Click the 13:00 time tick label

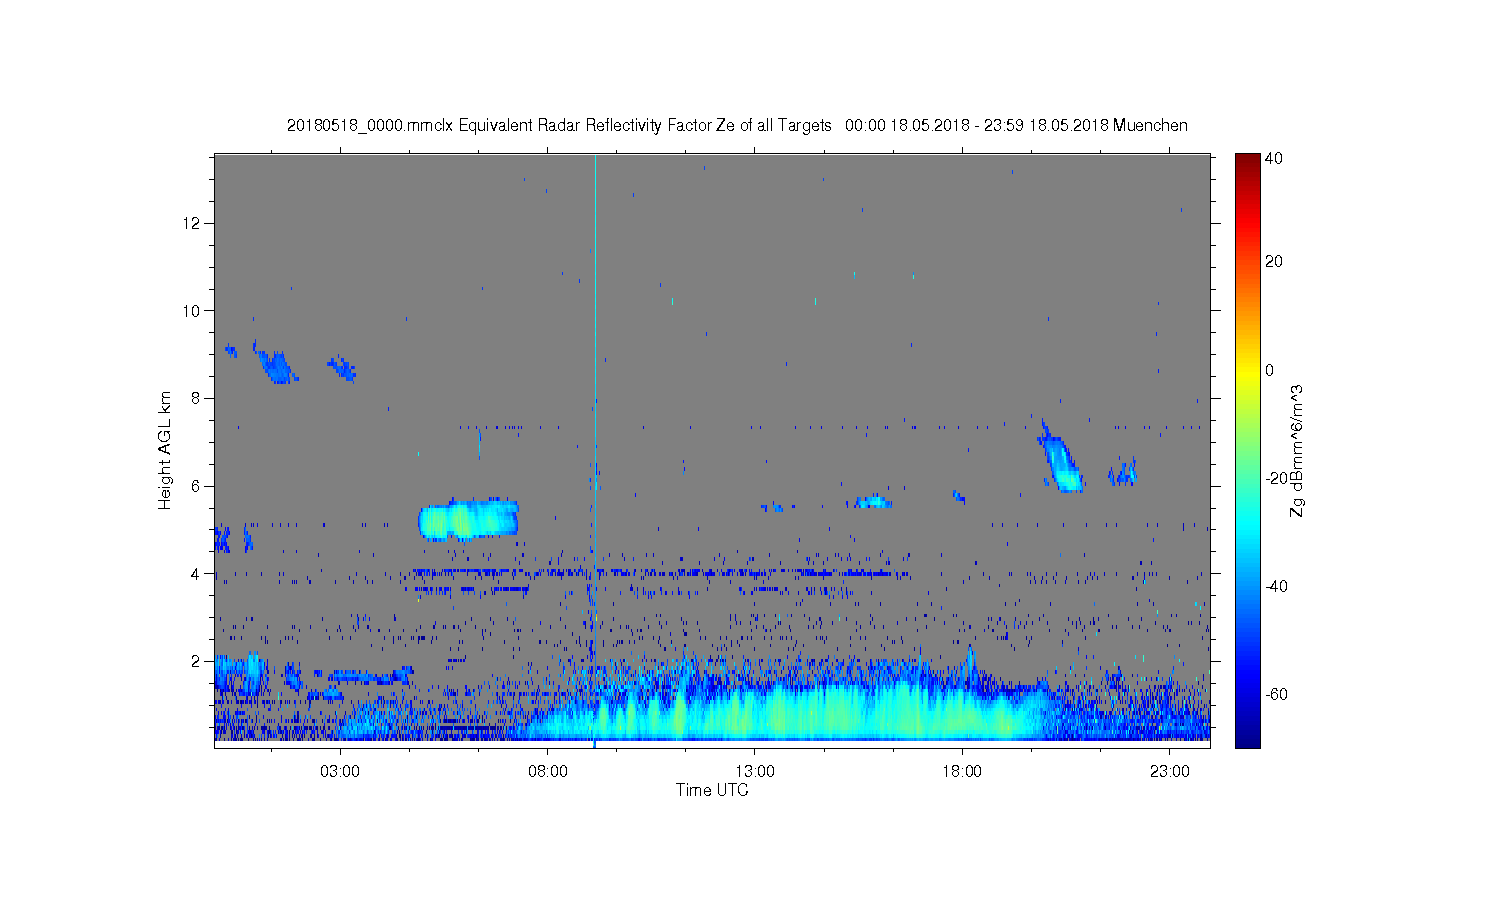click(x=755, y=772)
